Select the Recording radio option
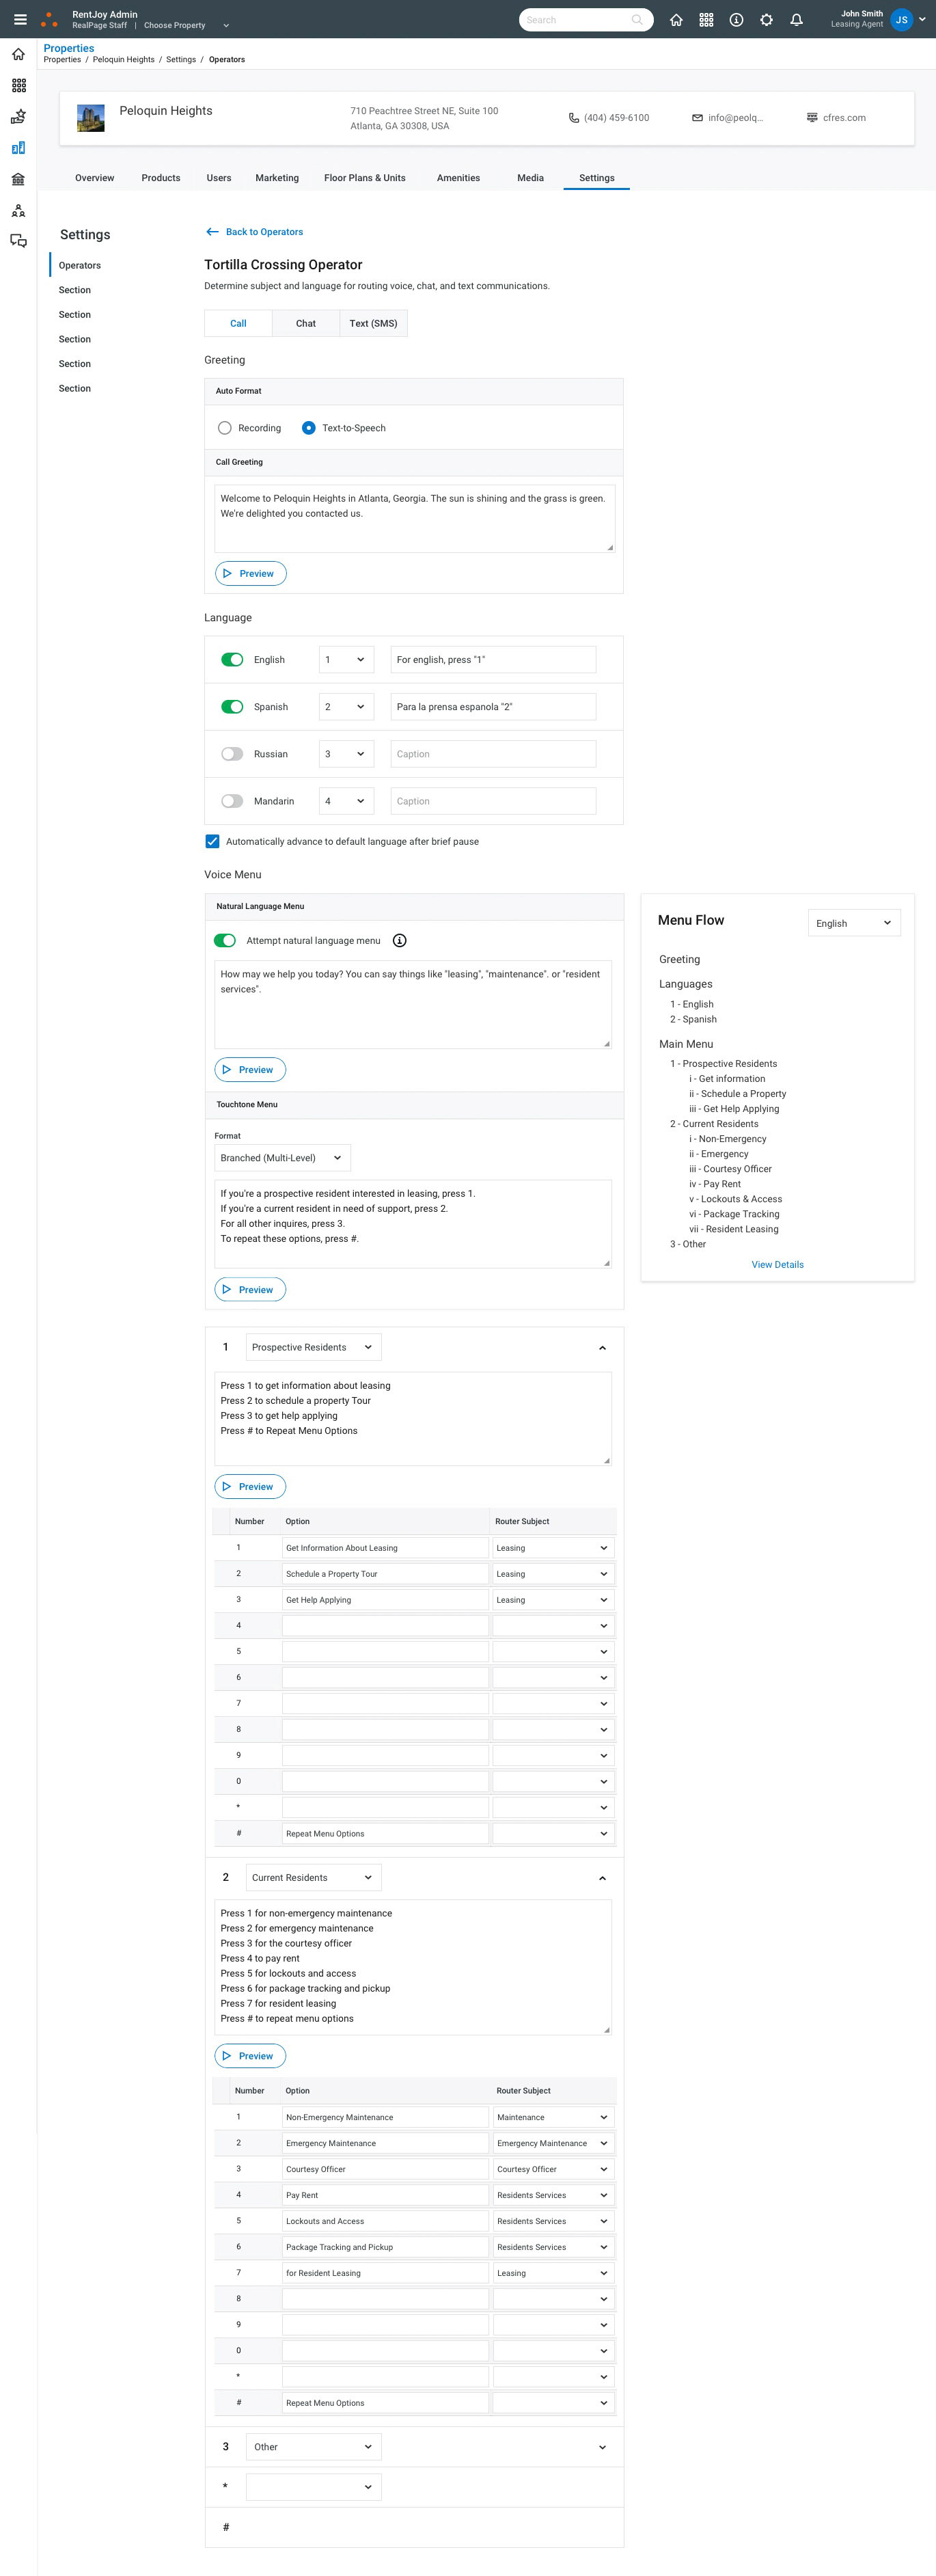Screen dimensions: 936x2576 225,428
